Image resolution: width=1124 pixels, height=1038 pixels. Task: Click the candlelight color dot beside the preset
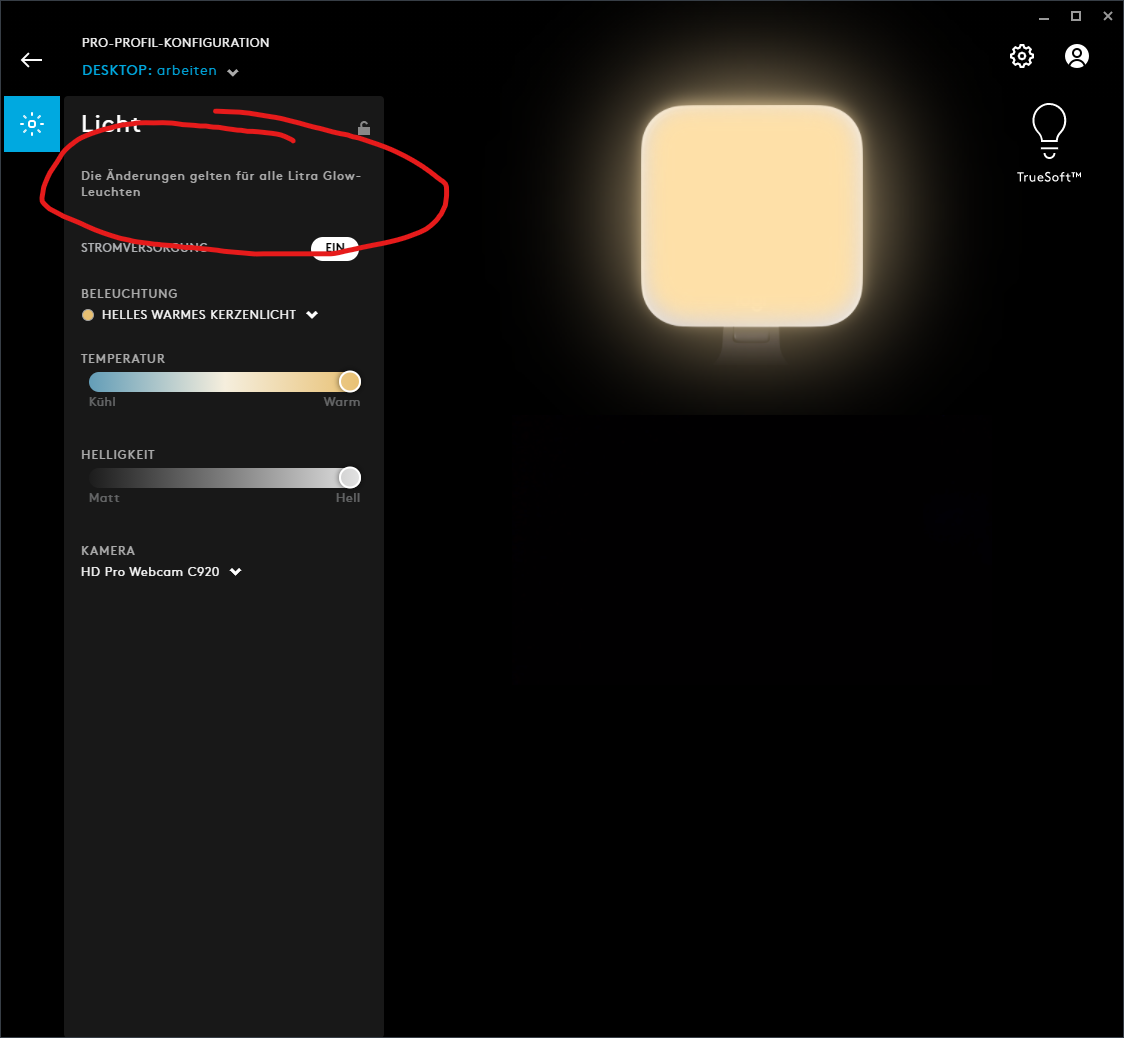88,314
